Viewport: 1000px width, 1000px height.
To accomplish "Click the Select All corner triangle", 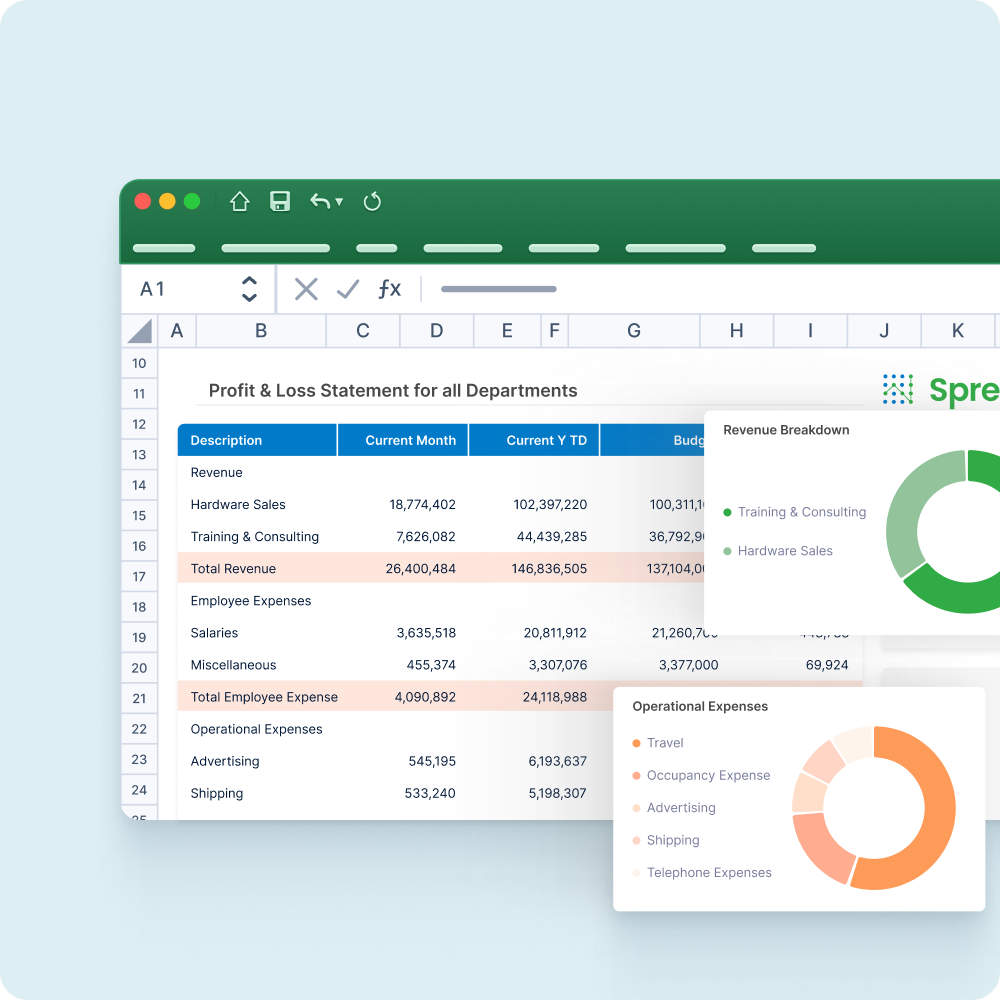I will pyautogui.click(x=140, y=331).
